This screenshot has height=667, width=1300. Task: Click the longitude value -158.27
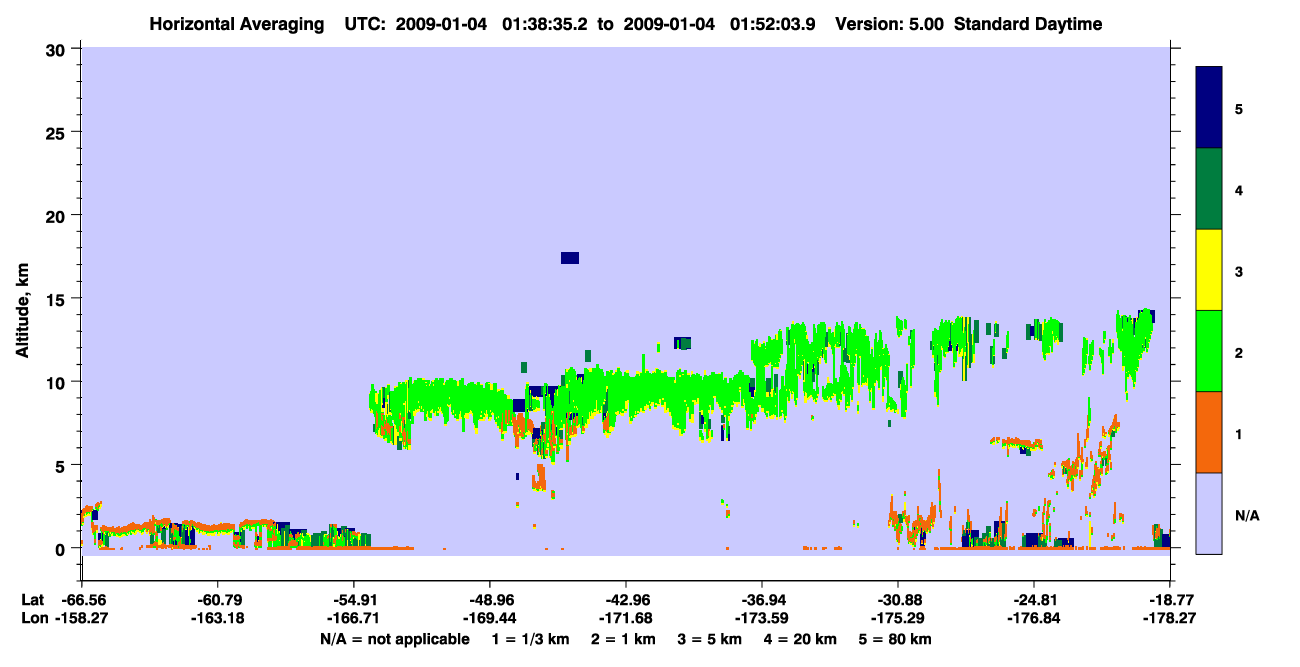[81, 618]
